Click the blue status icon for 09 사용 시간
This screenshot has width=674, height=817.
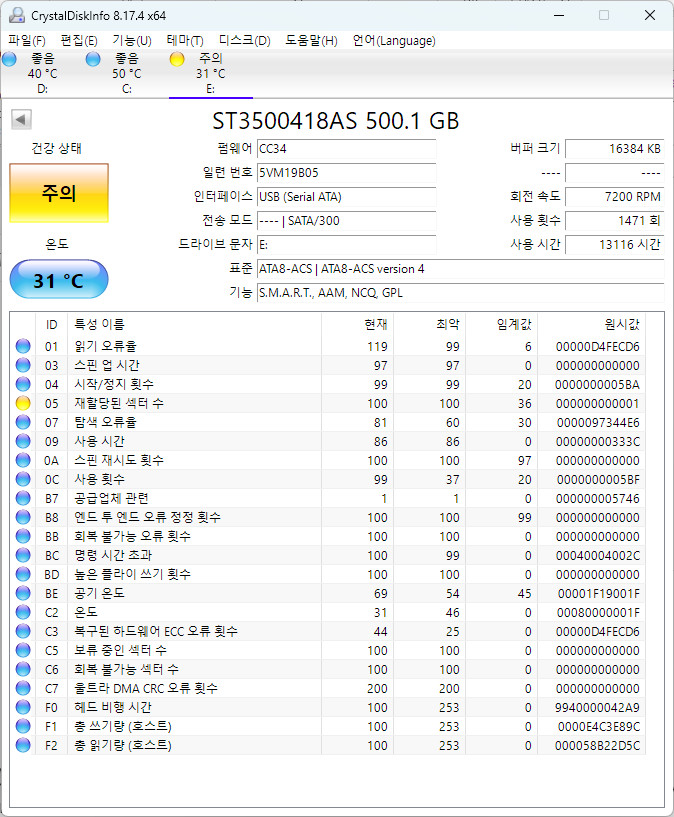pos(23,441)
